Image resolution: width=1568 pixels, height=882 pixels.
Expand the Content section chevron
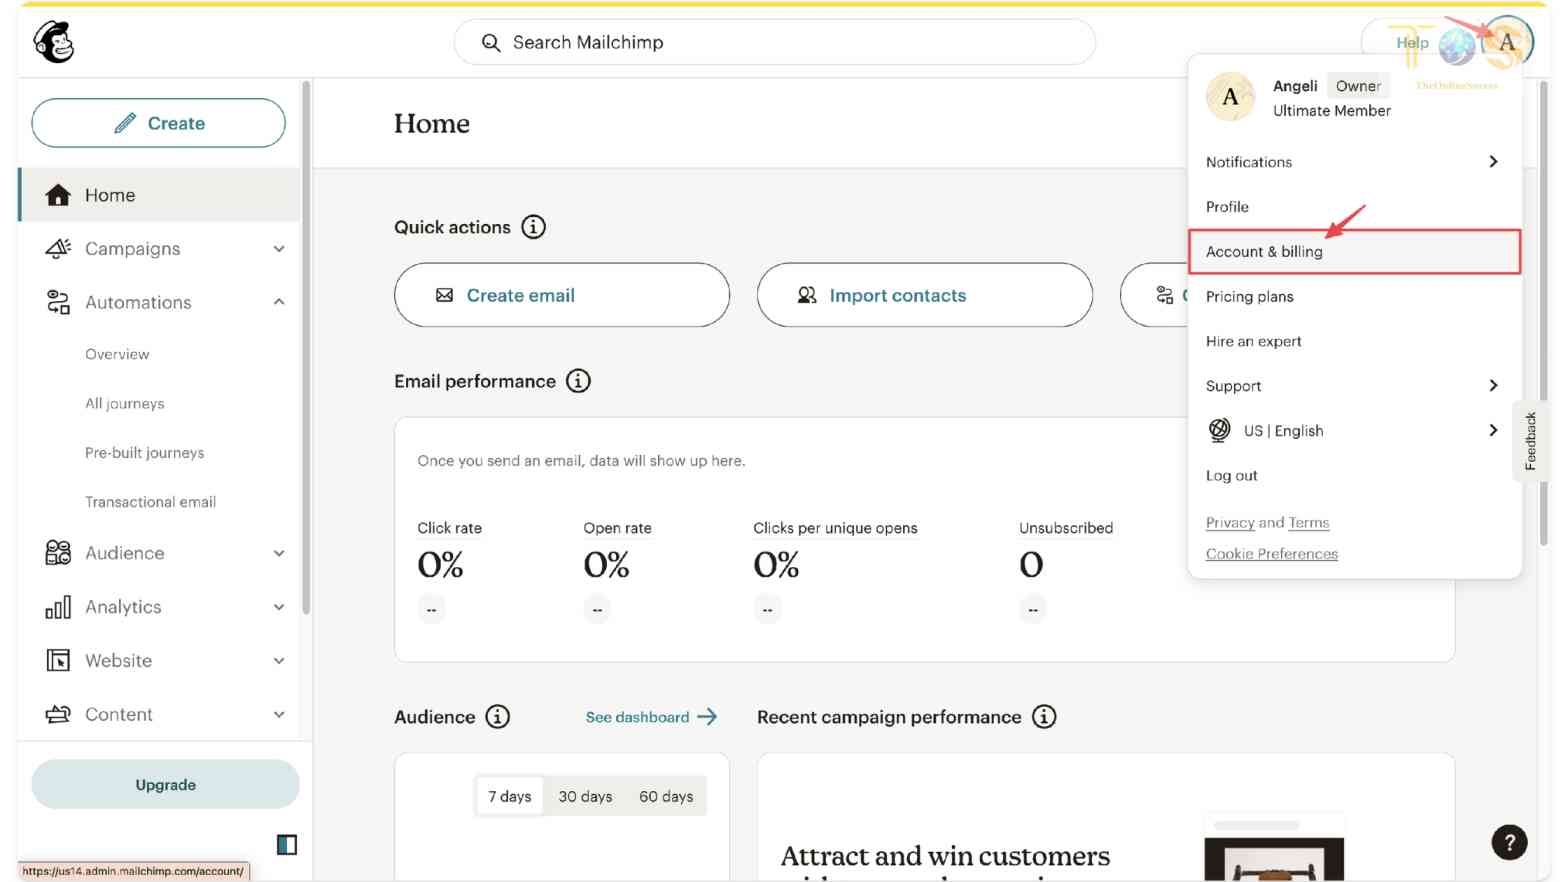tap(279, 714)
